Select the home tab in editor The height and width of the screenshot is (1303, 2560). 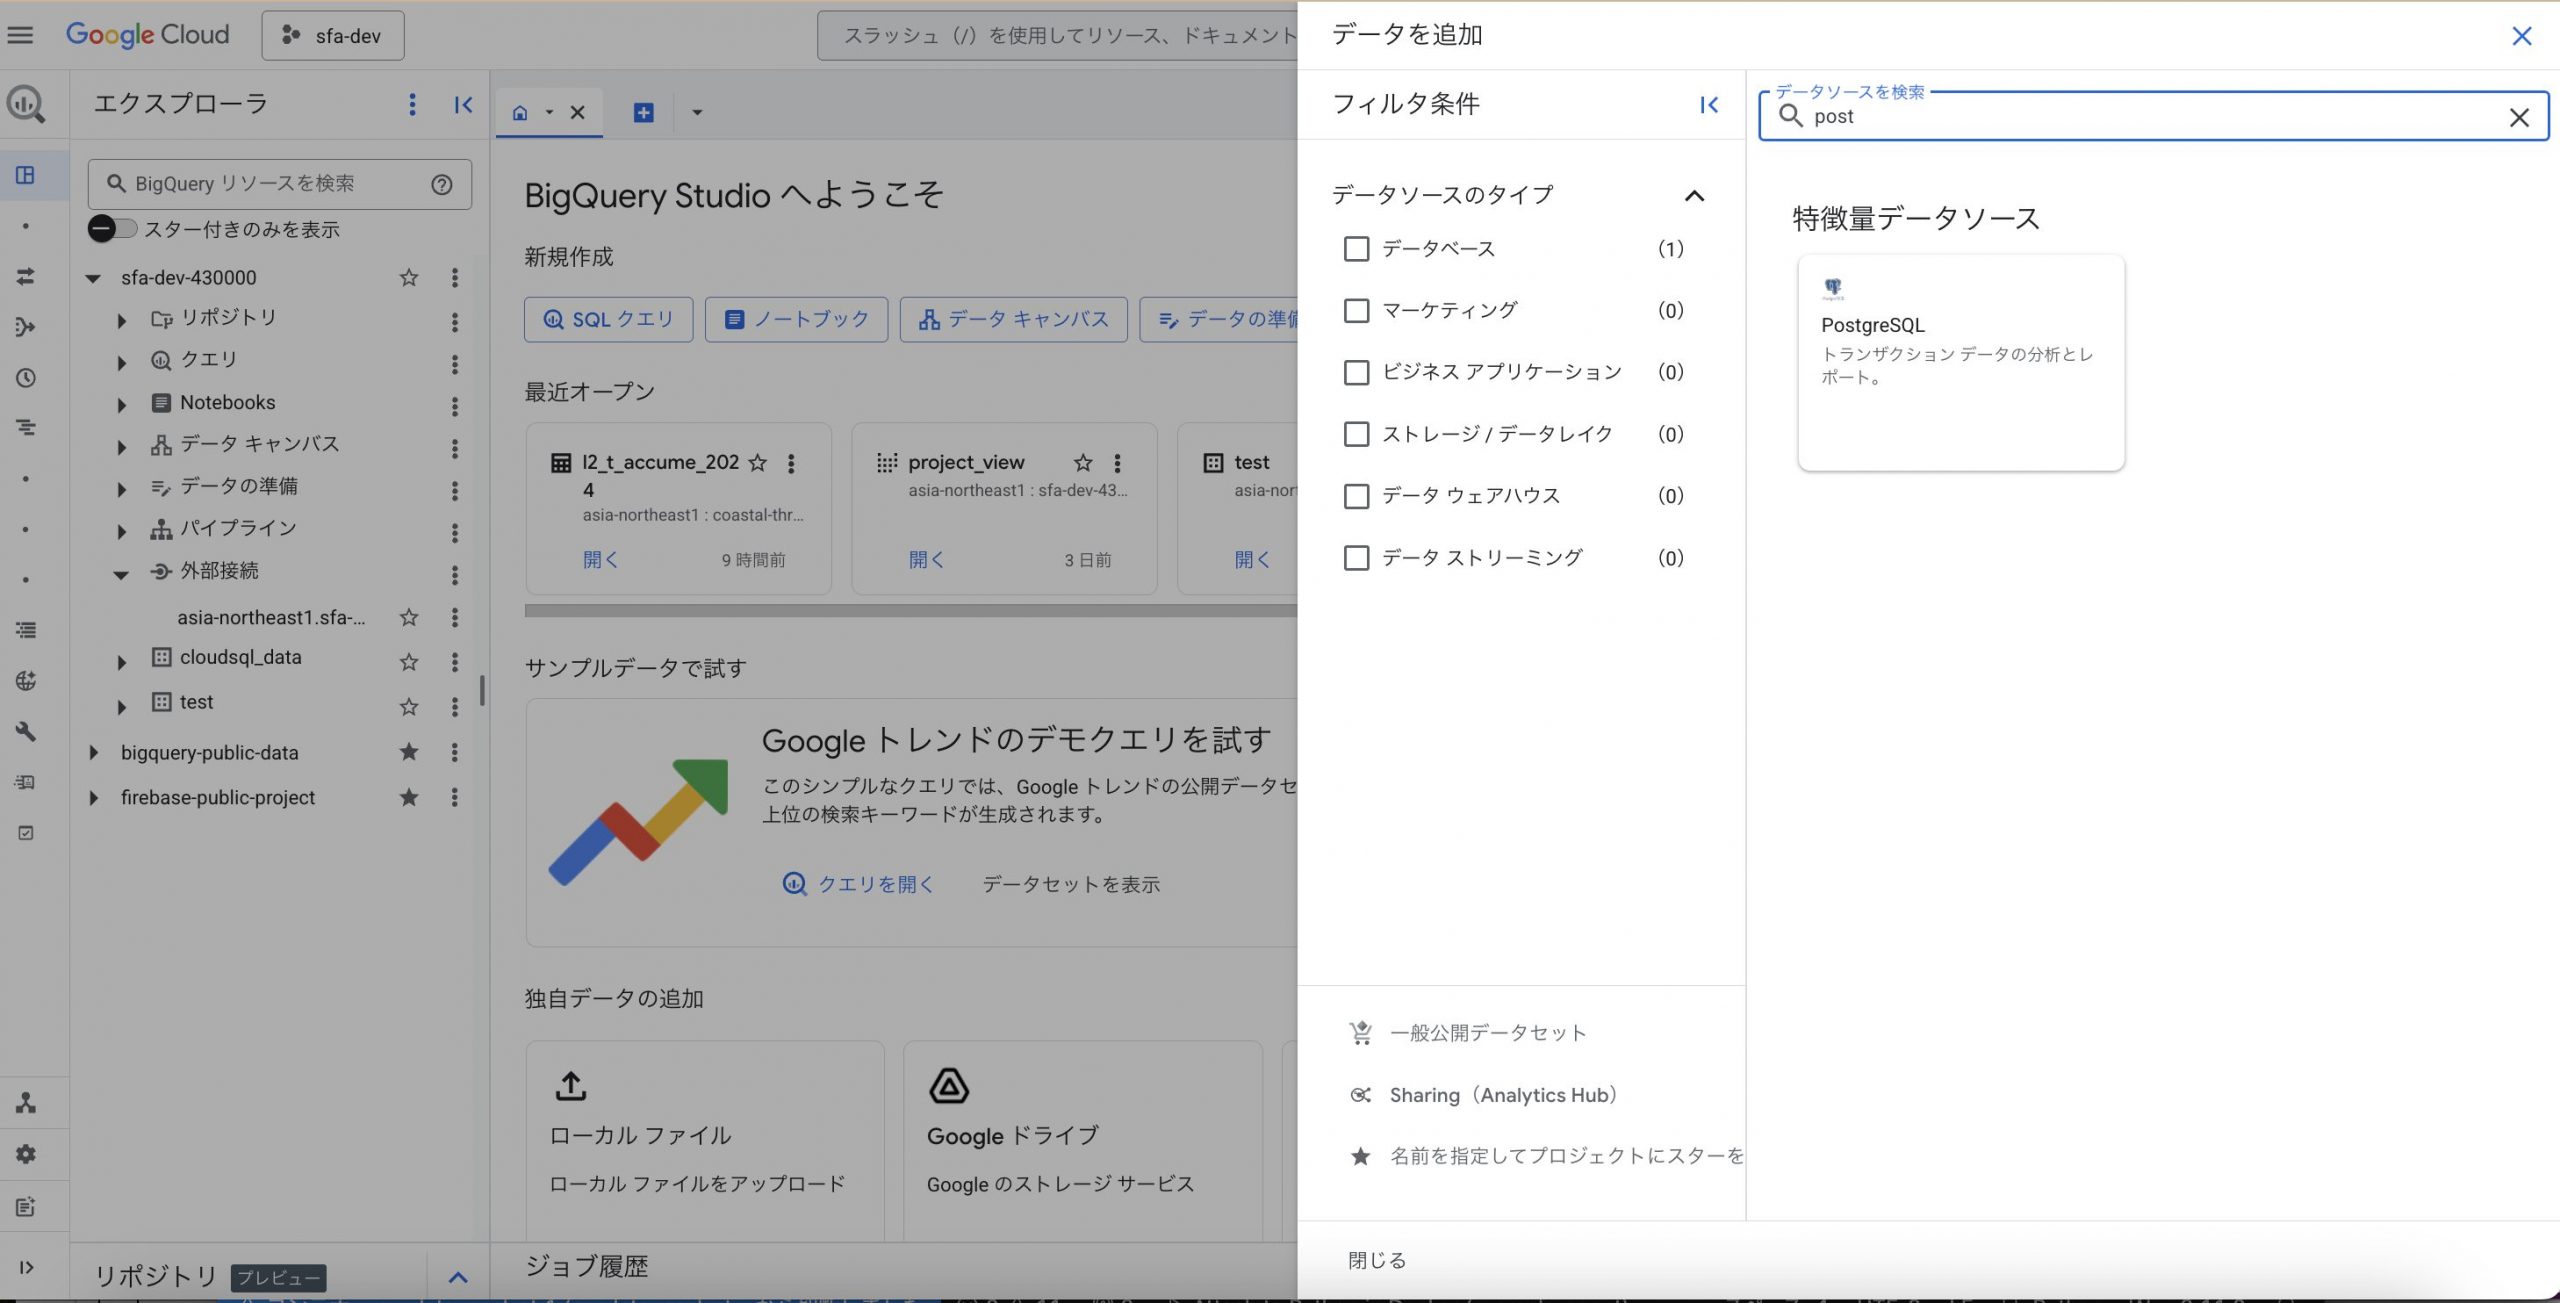click(520, 112)
